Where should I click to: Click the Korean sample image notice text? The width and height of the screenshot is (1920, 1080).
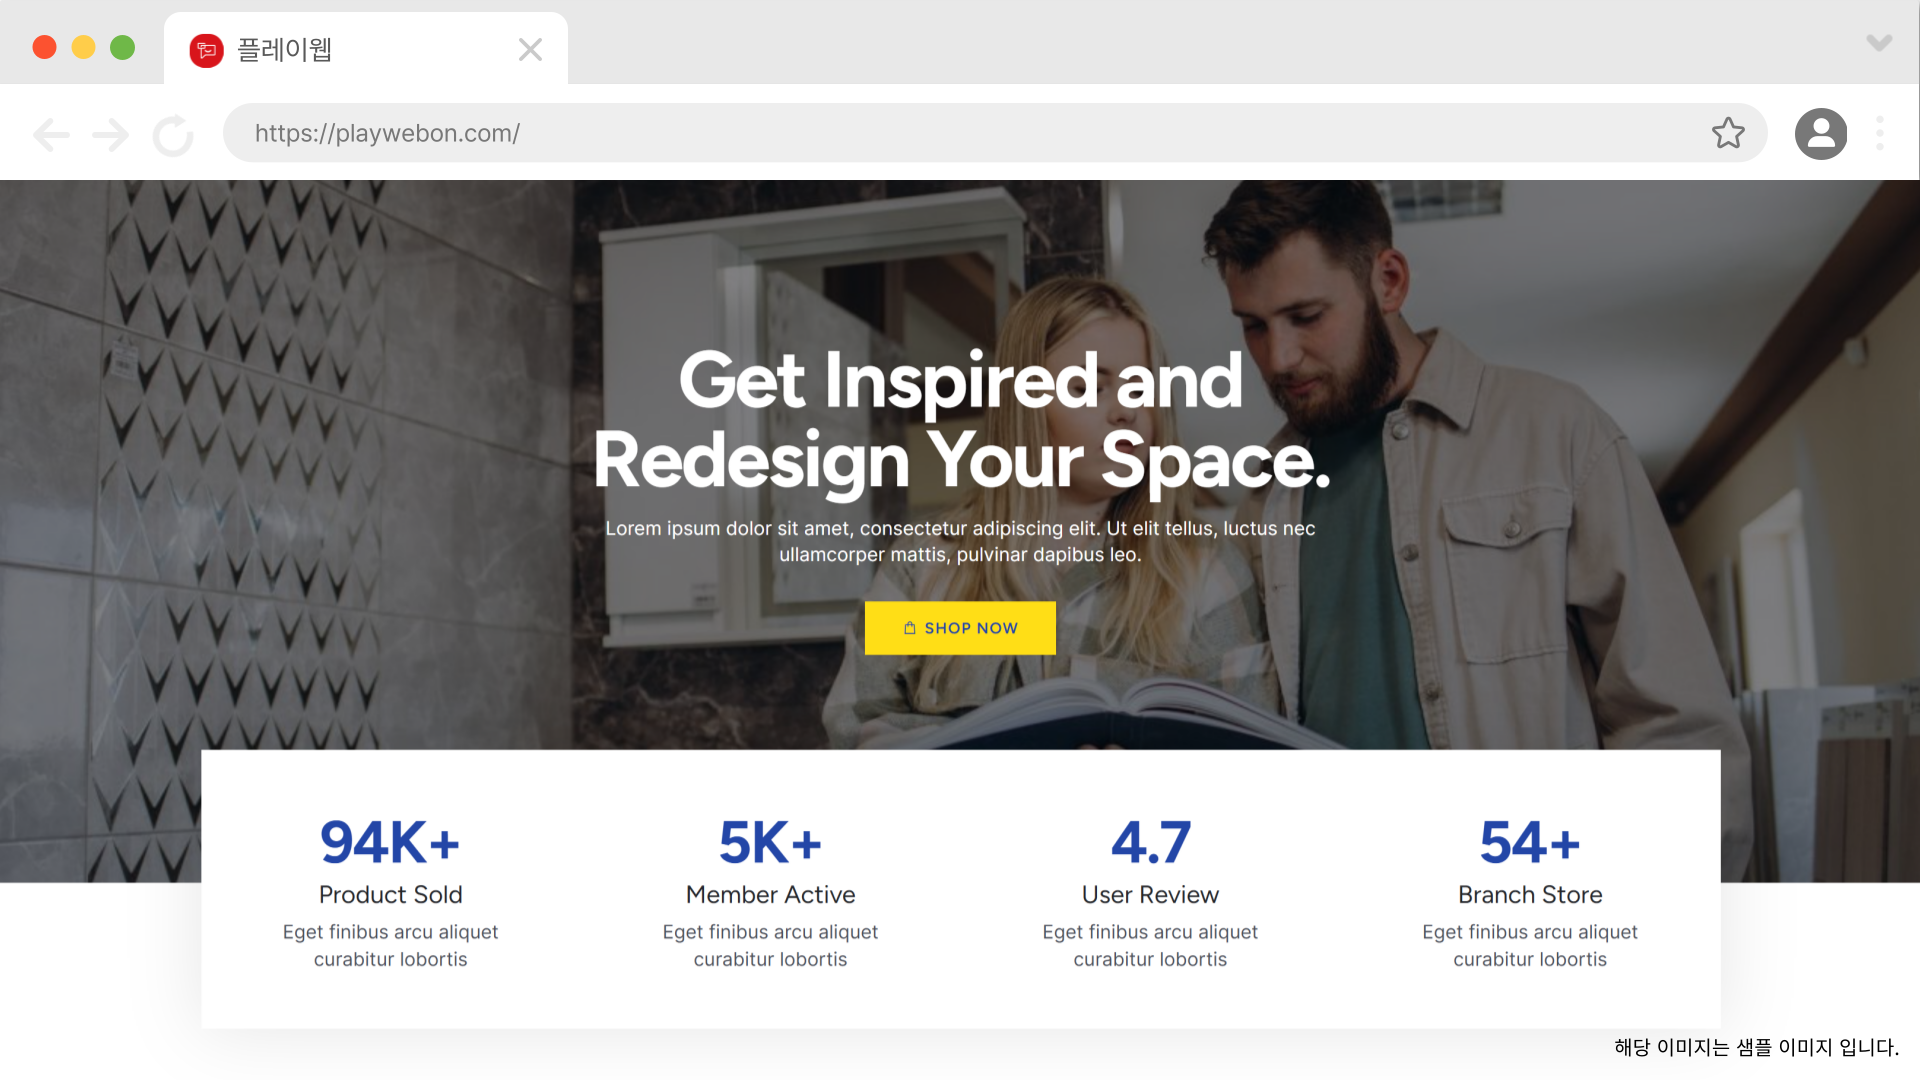[1757, 1047]
